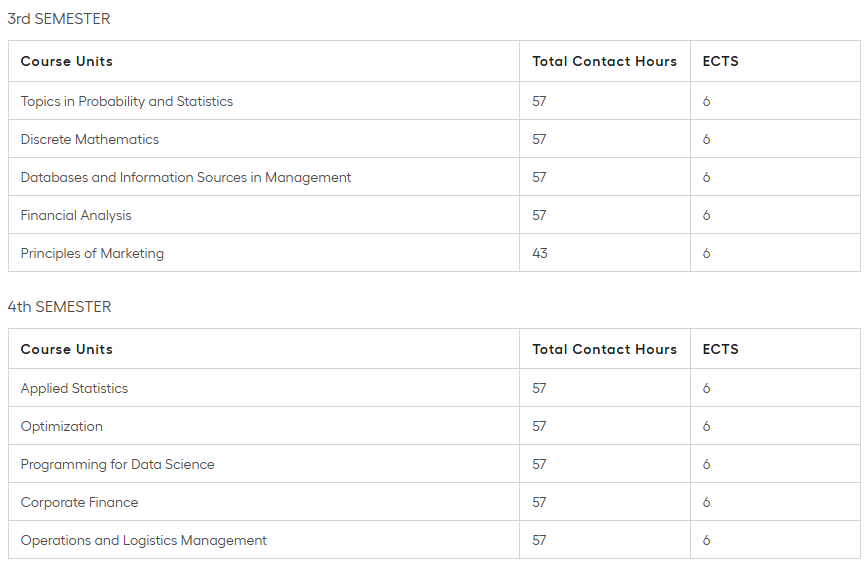Open the Optimization course entry
Screen dimensions: 867x566
tap(62, 426)
